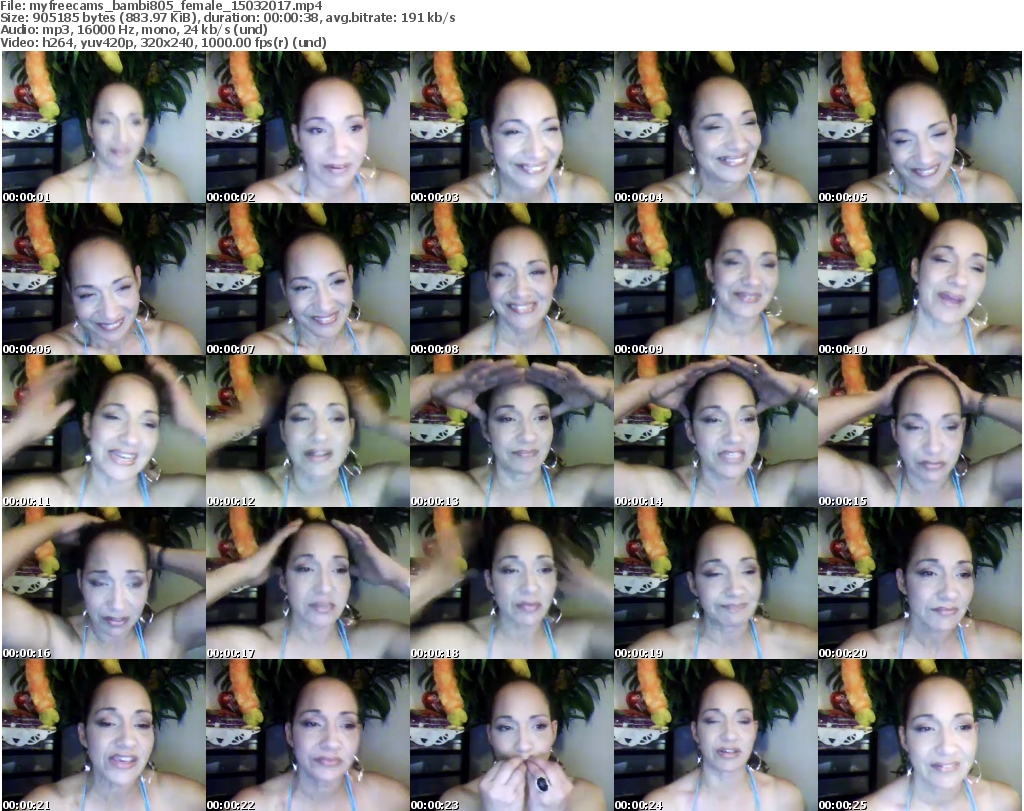Open the frame stamped 00:00:08

tap(511, 279)
